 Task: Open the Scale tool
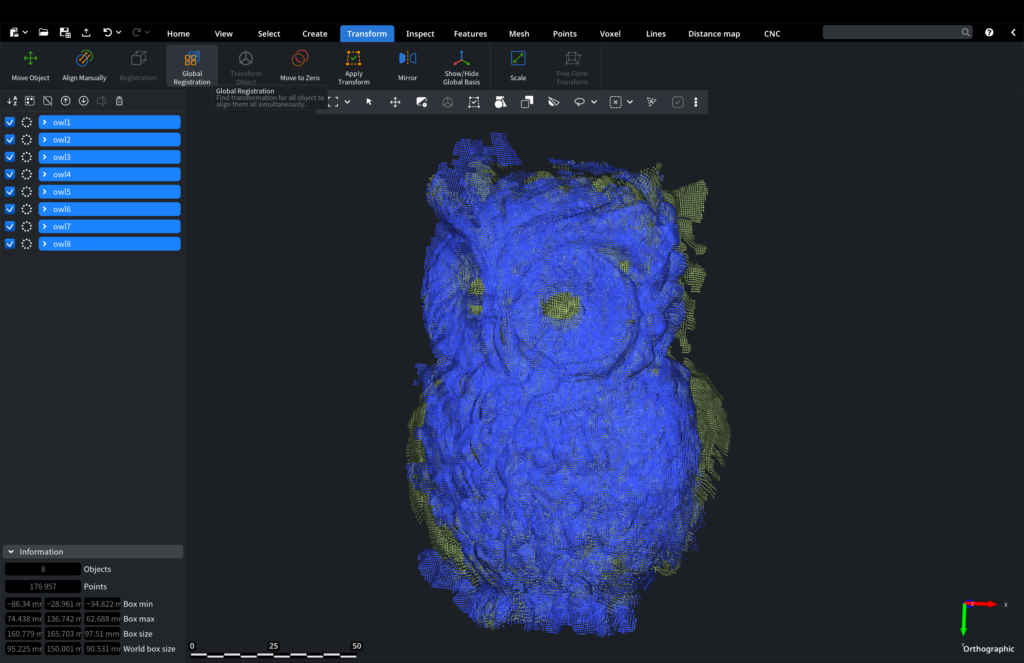tap(518, 65)
